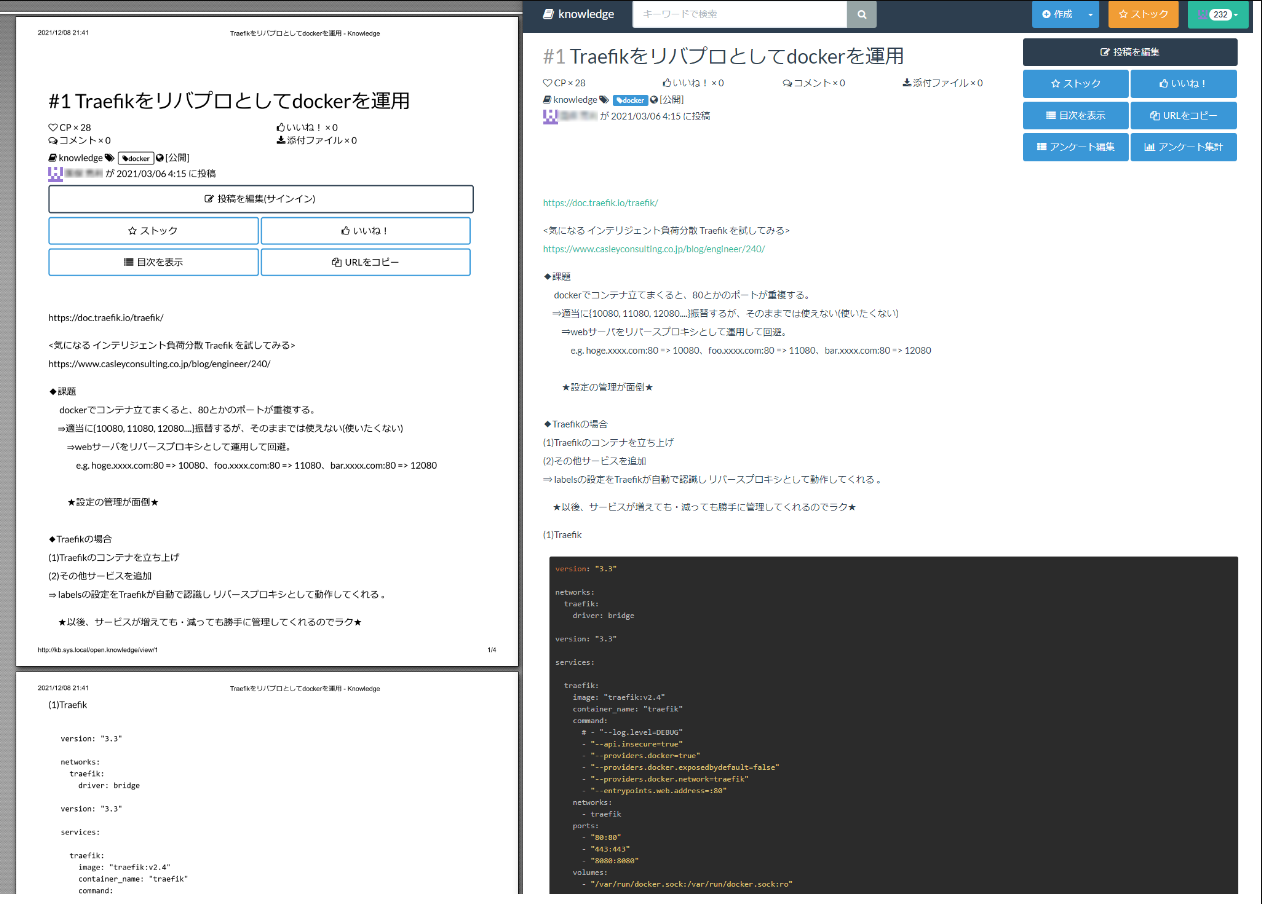Open the orange ストック navbar item
Viewport: 1262px width, 904px height.
coord(1143,14)
